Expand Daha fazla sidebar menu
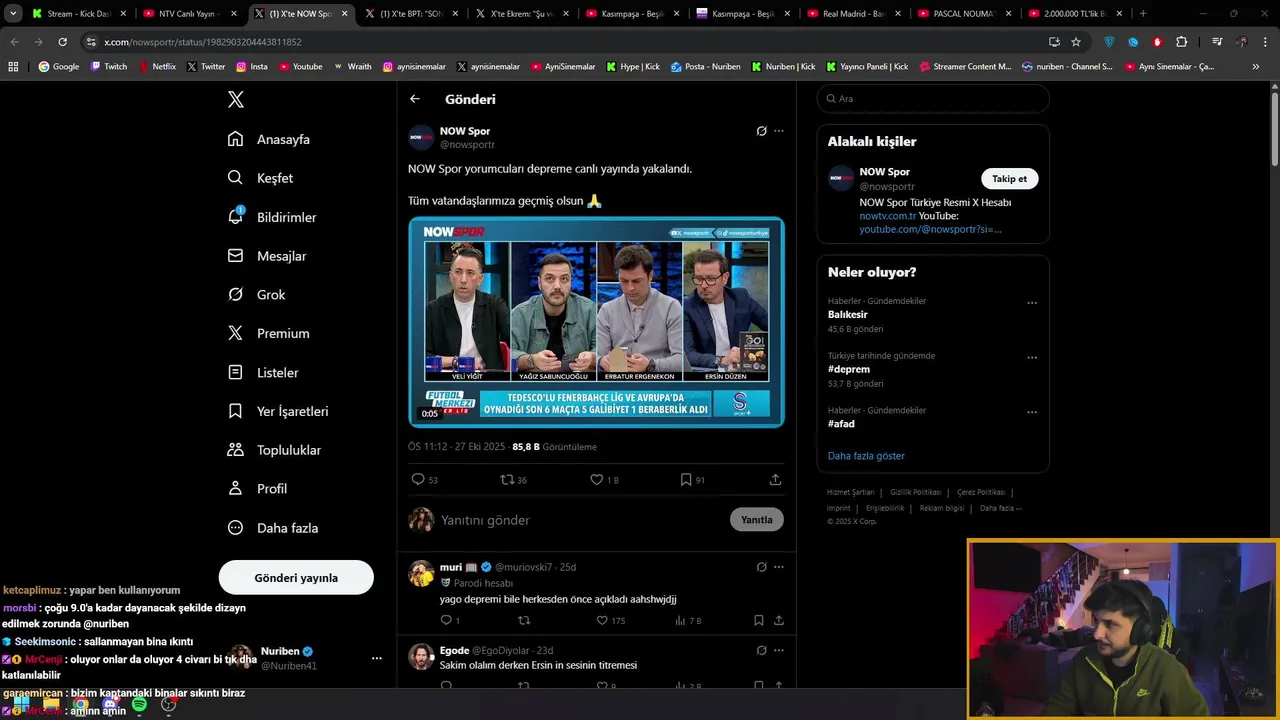The height and width of the screenshot is (720, 1280). (x=273, y=527)
